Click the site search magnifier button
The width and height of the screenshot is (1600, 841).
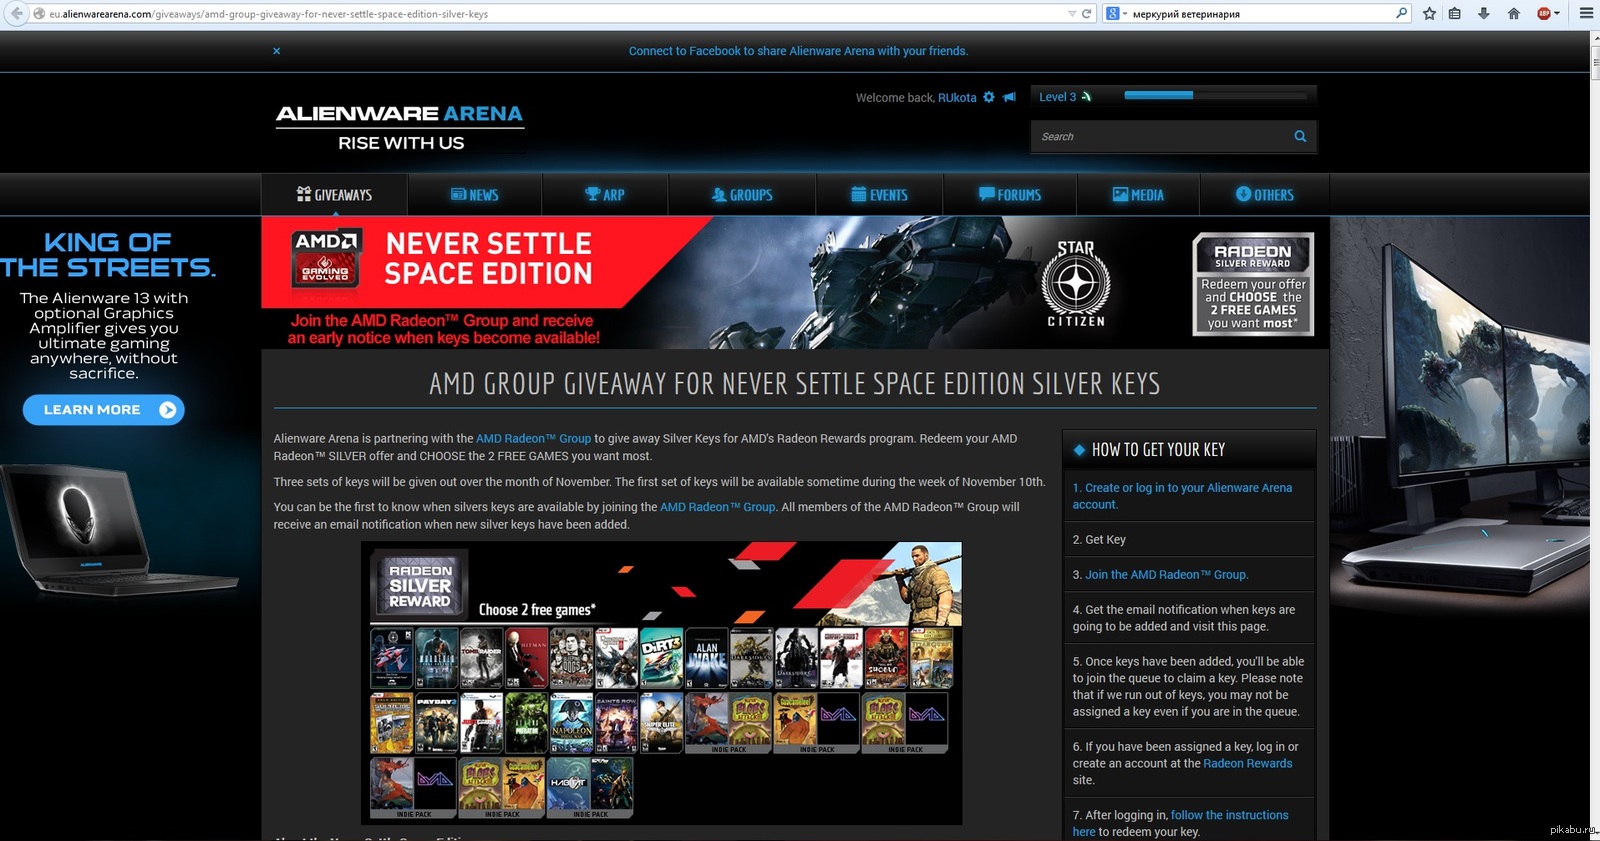[x=1300, y=137]
